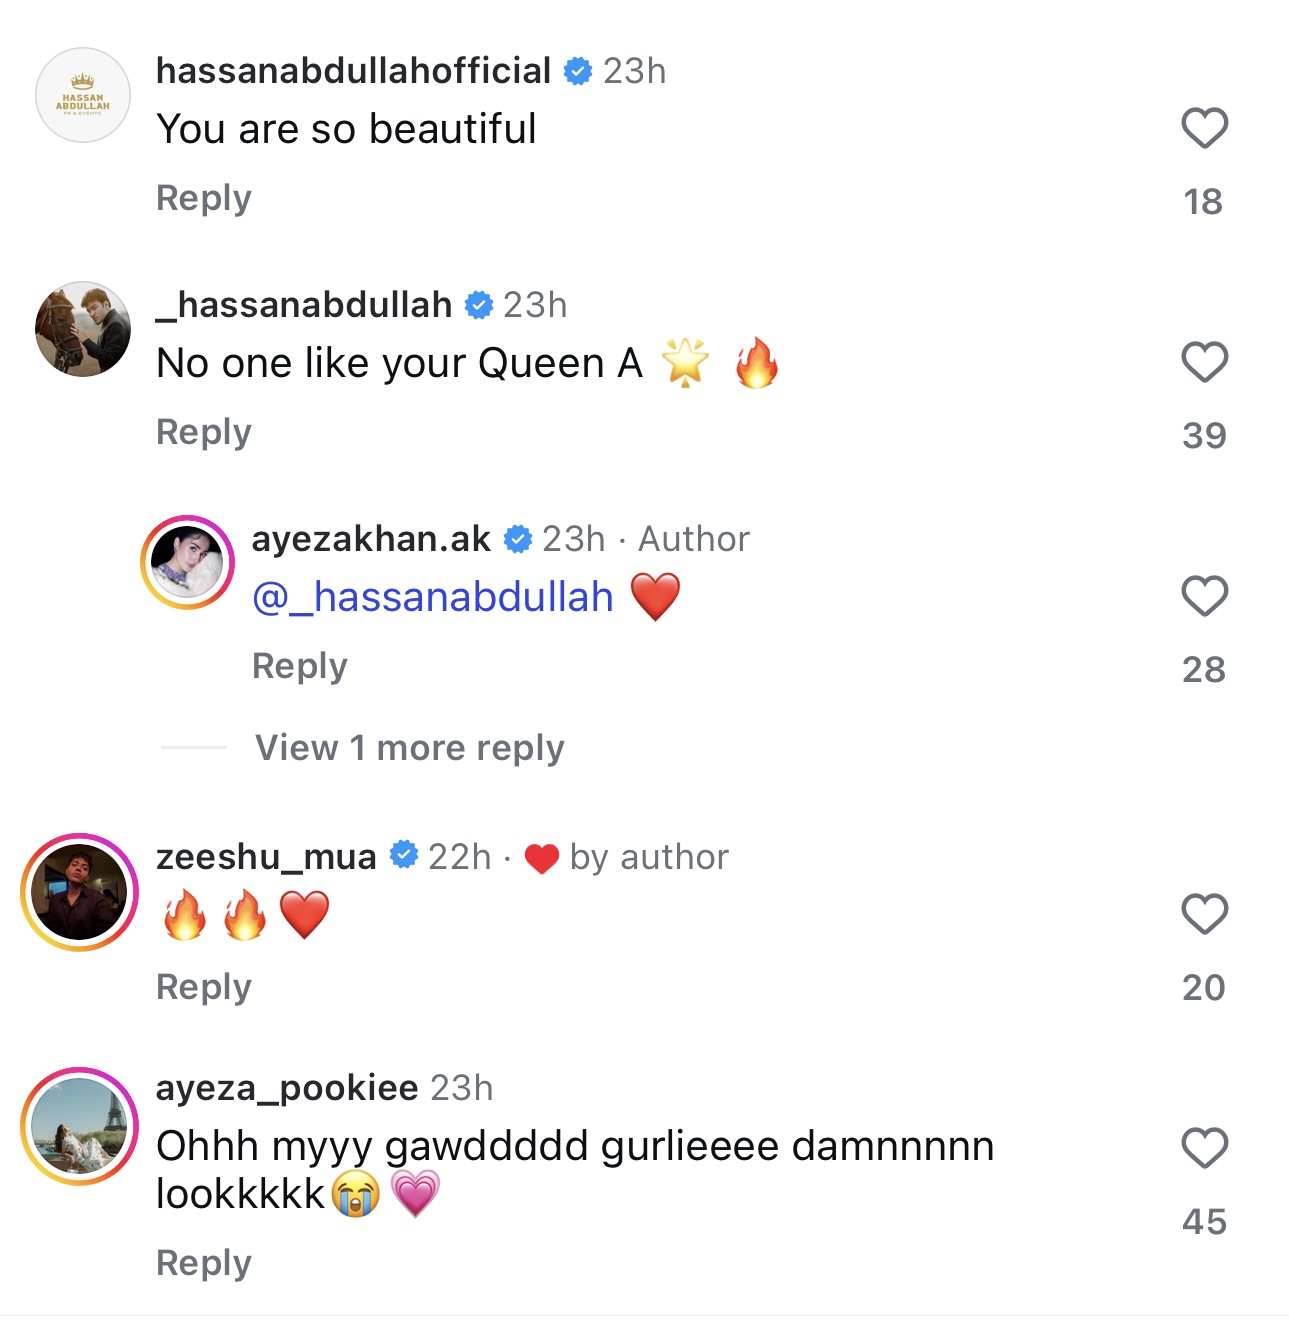Reply to ayeza_pookiee's comment

(x=204, y=1263)
